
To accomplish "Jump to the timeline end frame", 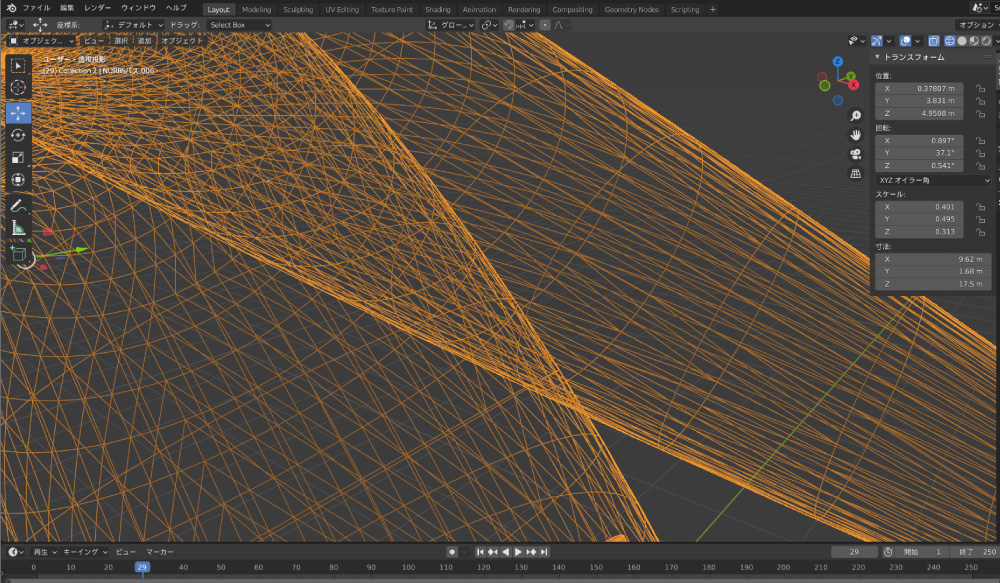I will pos(543,552).
